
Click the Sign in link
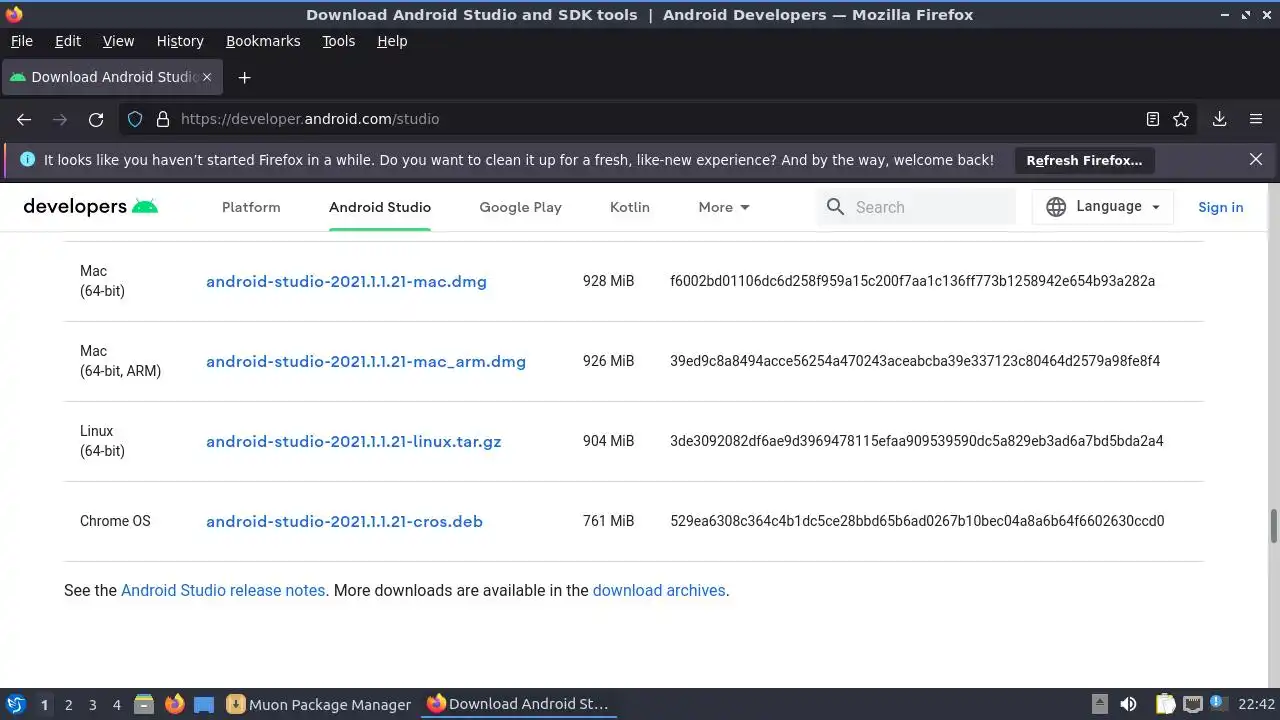coord(1221,207)
